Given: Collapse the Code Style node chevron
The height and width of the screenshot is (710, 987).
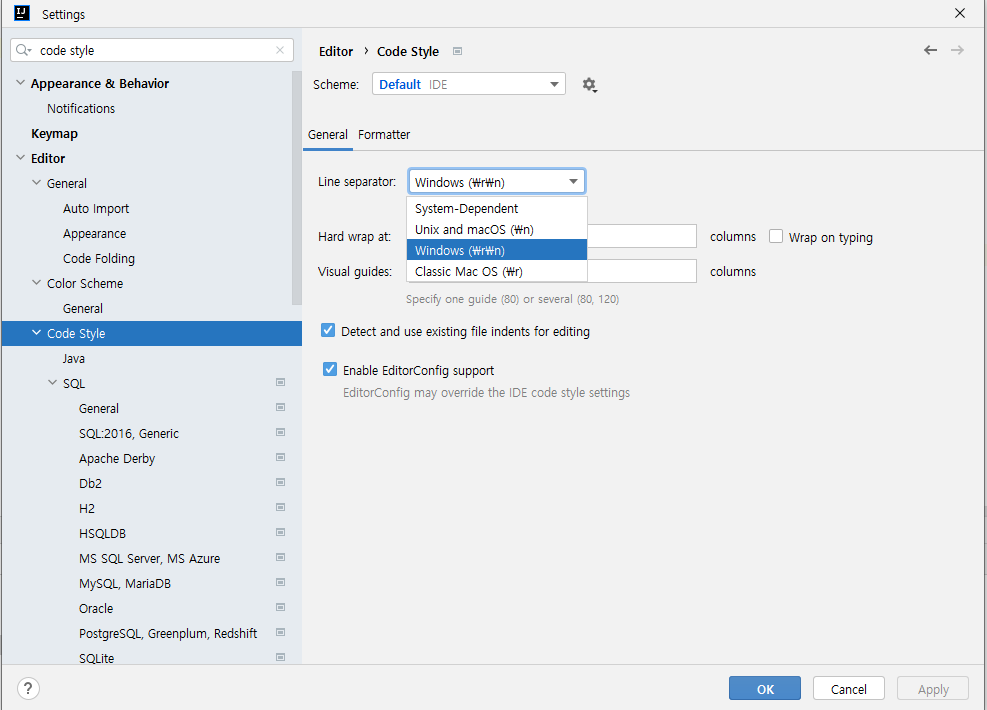Looking at the screenshot, I should [x=37, y=332].
